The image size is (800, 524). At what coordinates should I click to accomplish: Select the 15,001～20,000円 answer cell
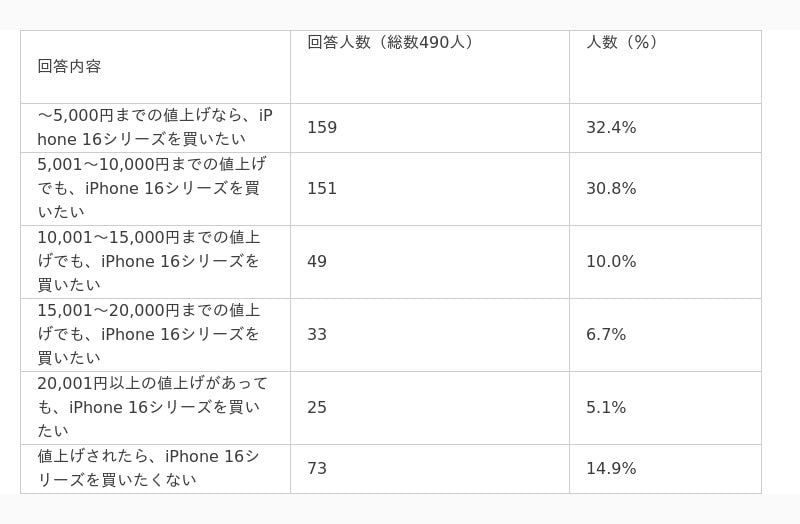155,335
